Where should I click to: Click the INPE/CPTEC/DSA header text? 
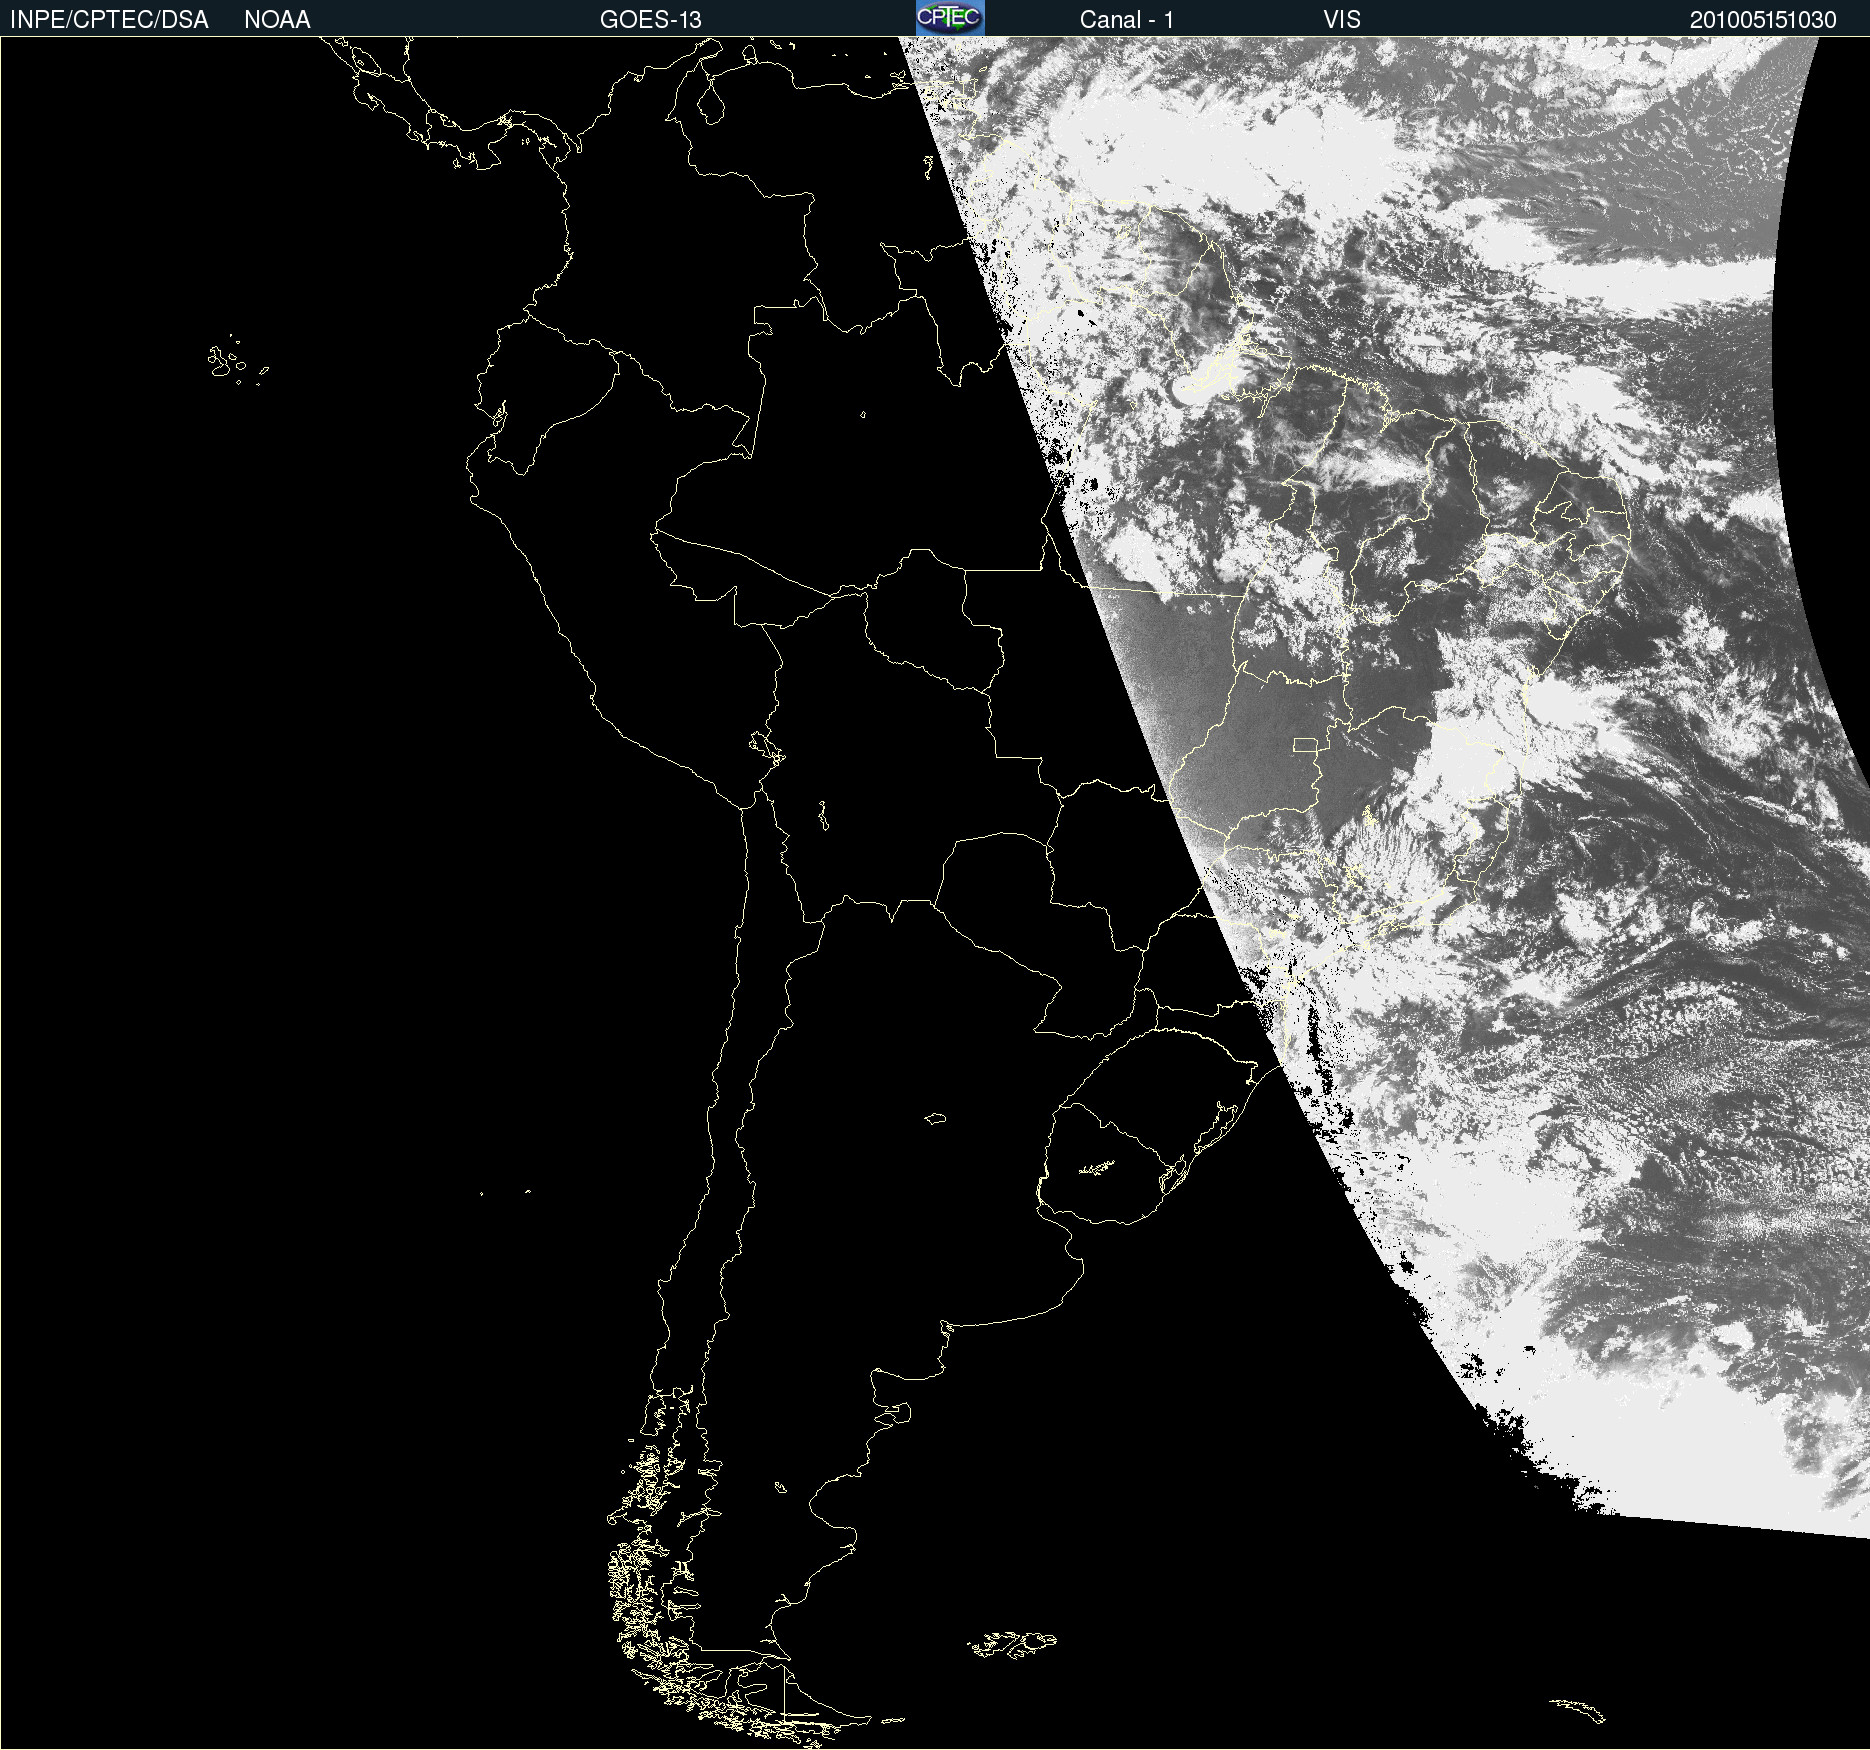(x=109, y=20)
